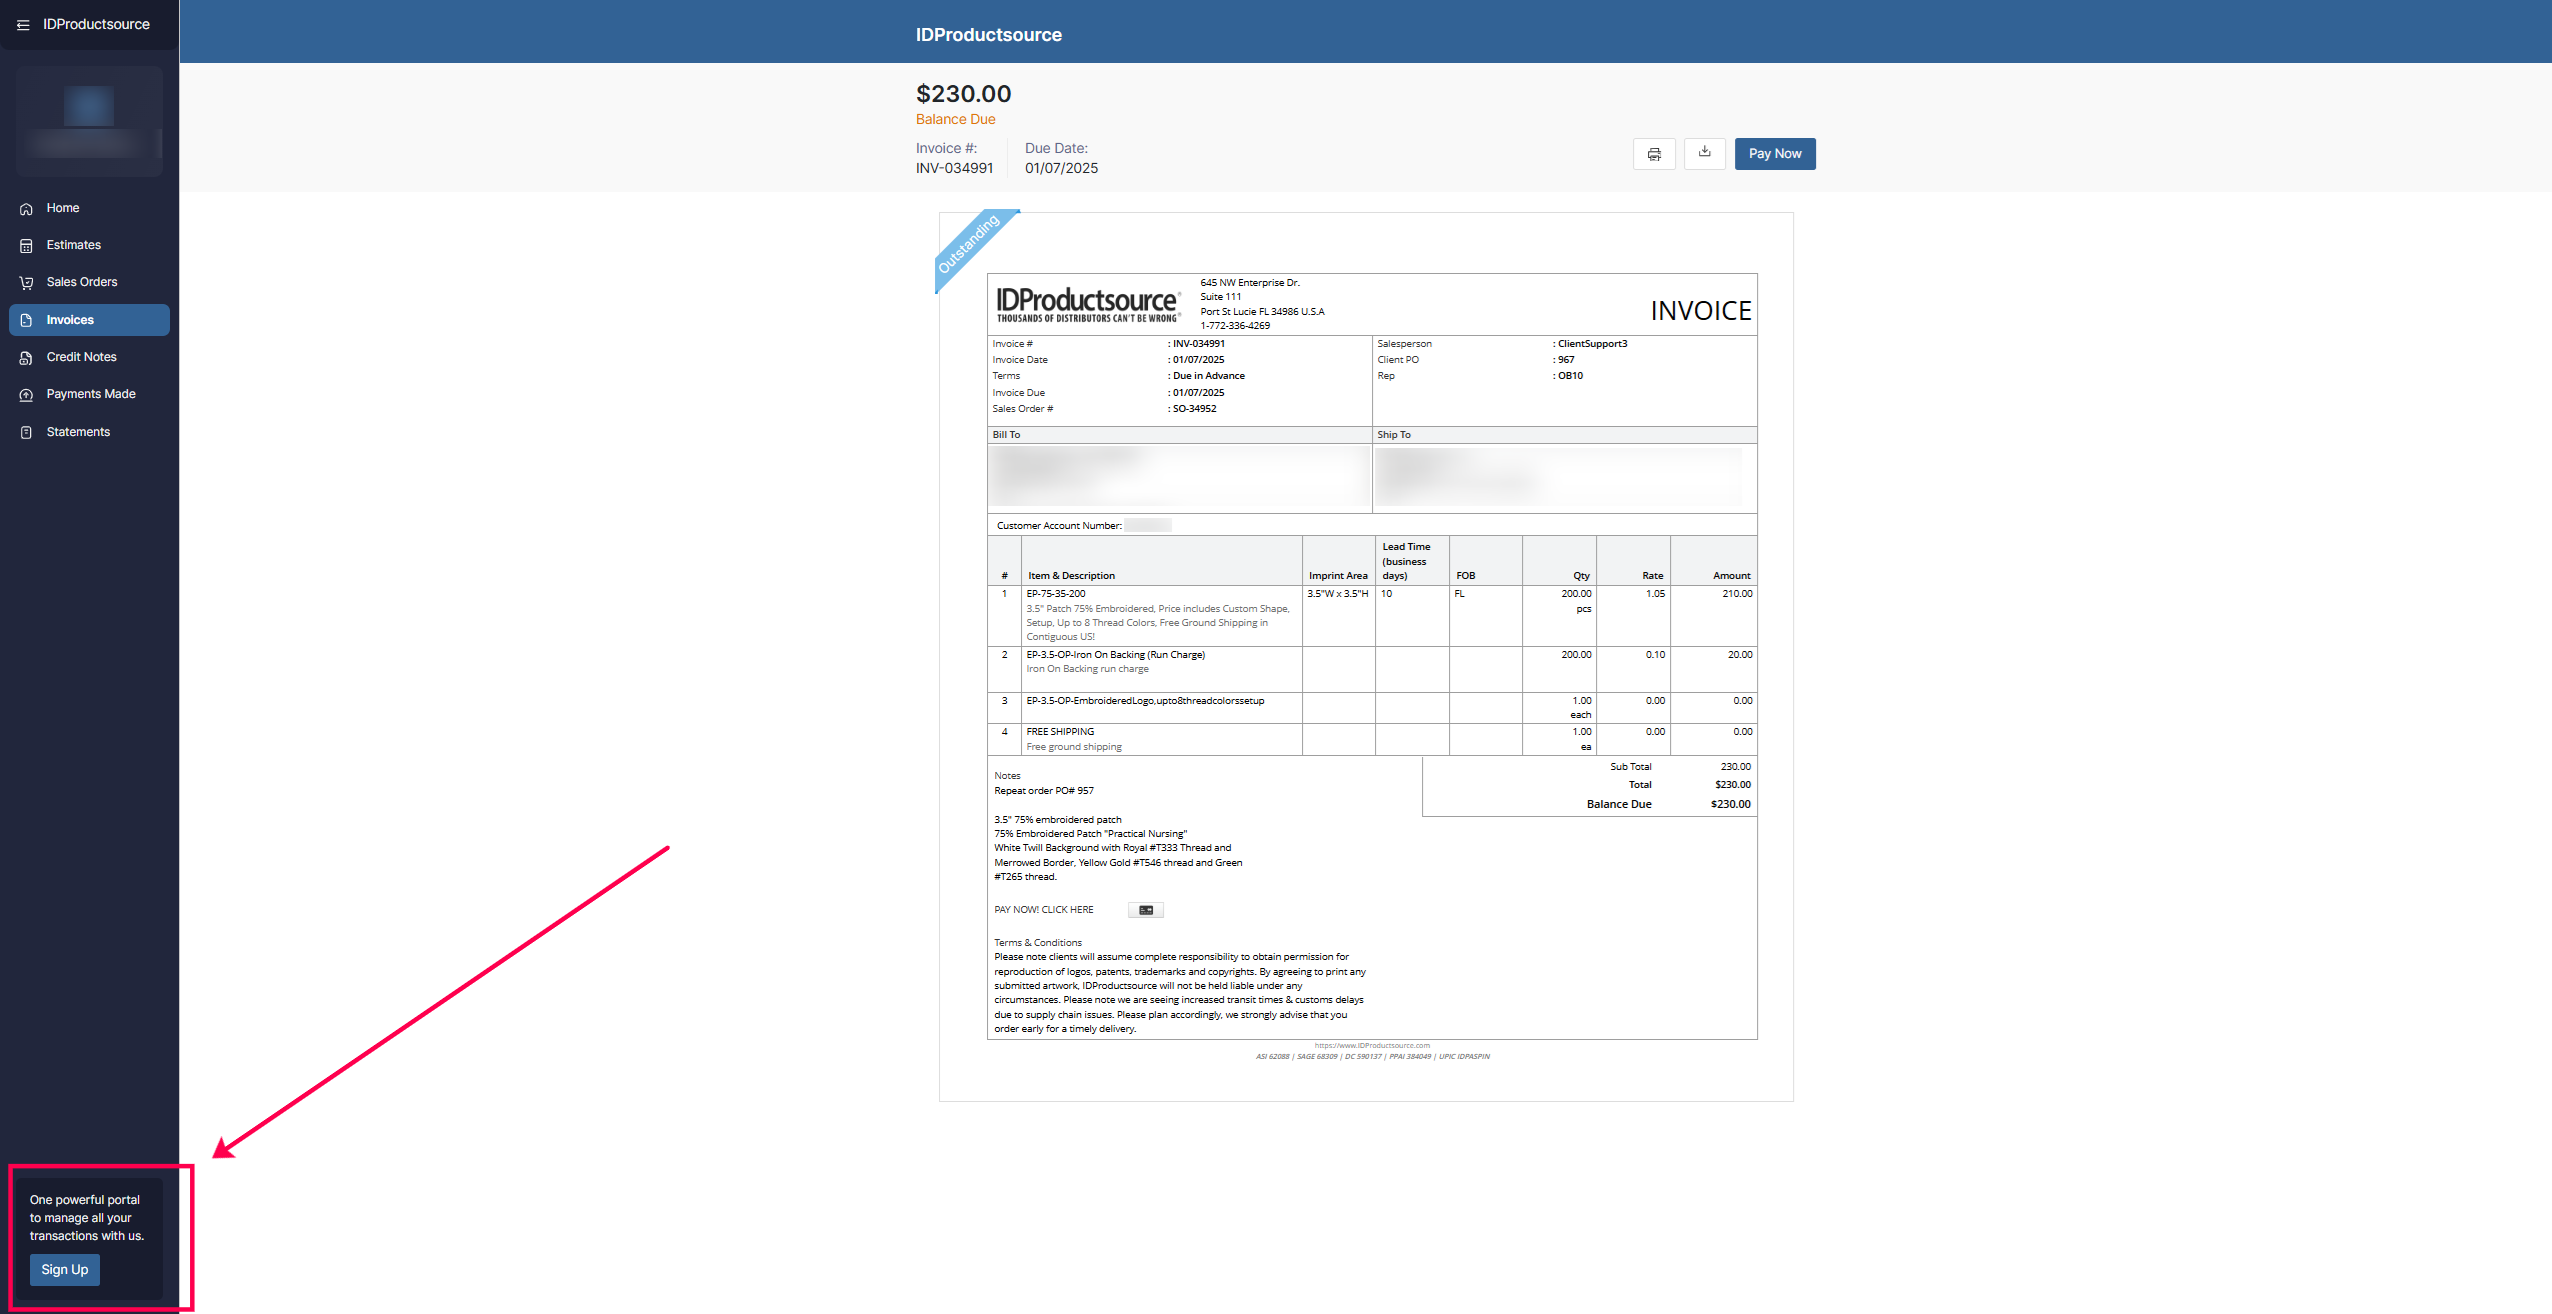2552x1314 pixels.
Task: Click the download invoice icon
Action: coord(1705,153)
